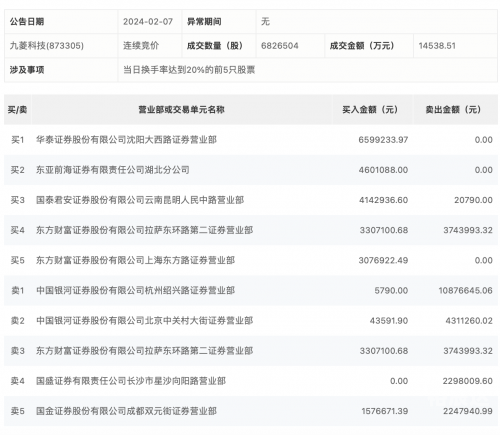Select the buy amount 1576671.39
This screenshot has height=435, width=500.
tap(385, 411)
